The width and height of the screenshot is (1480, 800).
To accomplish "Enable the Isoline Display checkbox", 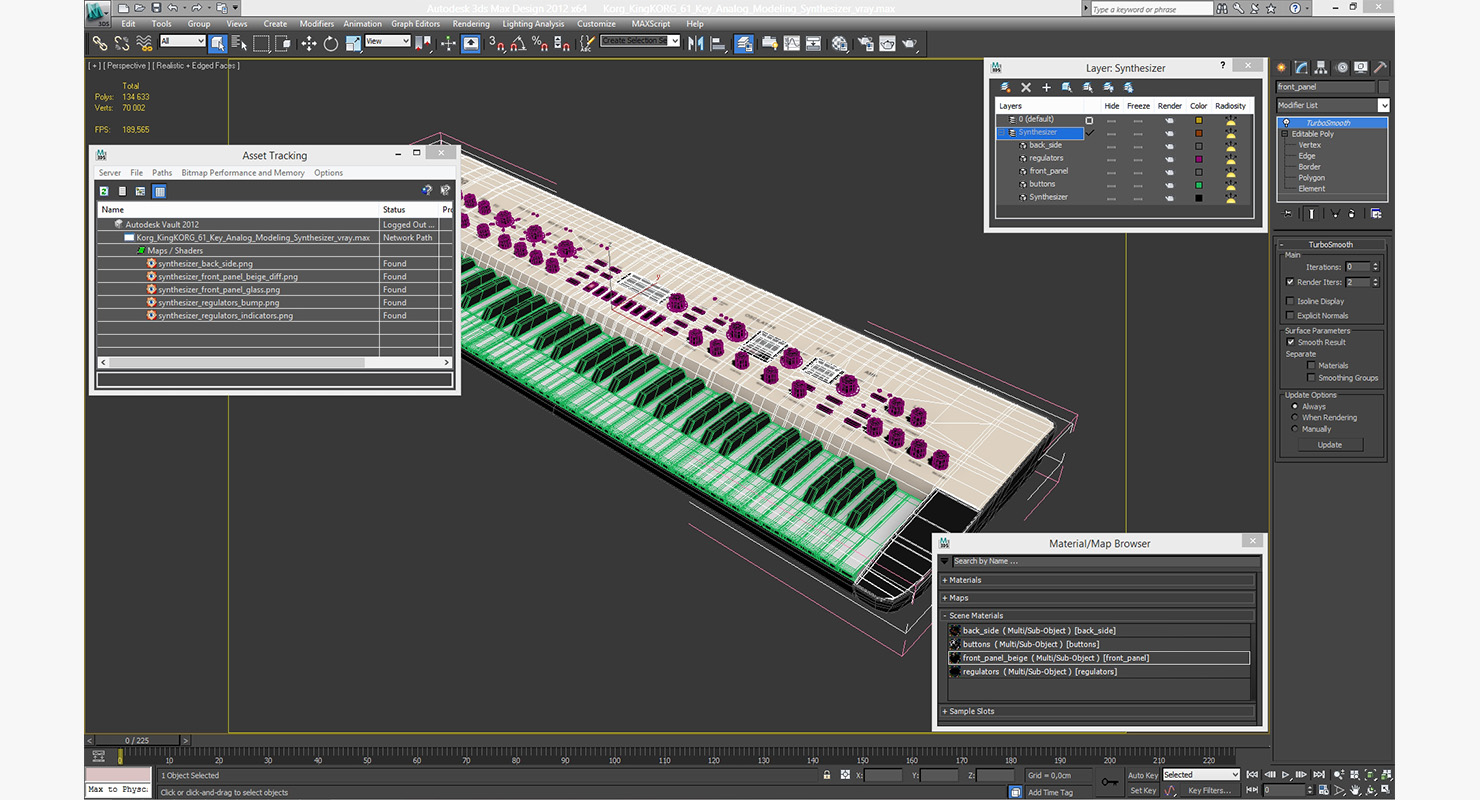I will (1290, 301).
